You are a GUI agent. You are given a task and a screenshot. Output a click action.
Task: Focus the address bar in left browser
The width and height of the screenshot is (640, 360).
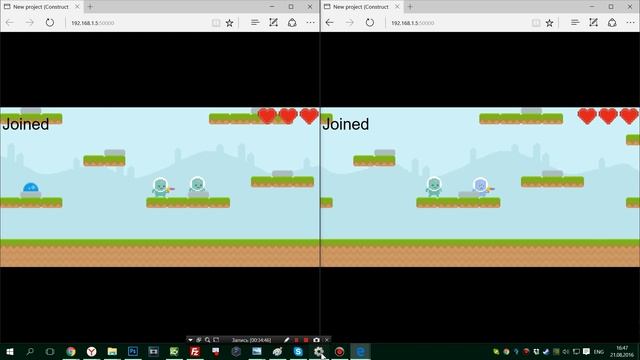pos(137,23)
